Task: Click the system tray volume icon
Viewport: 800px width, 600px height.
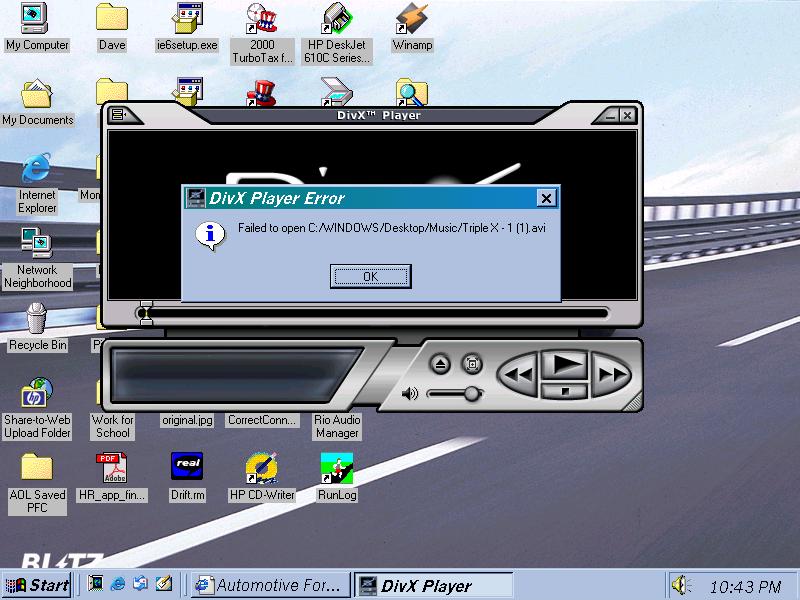Action: point(681,585)
